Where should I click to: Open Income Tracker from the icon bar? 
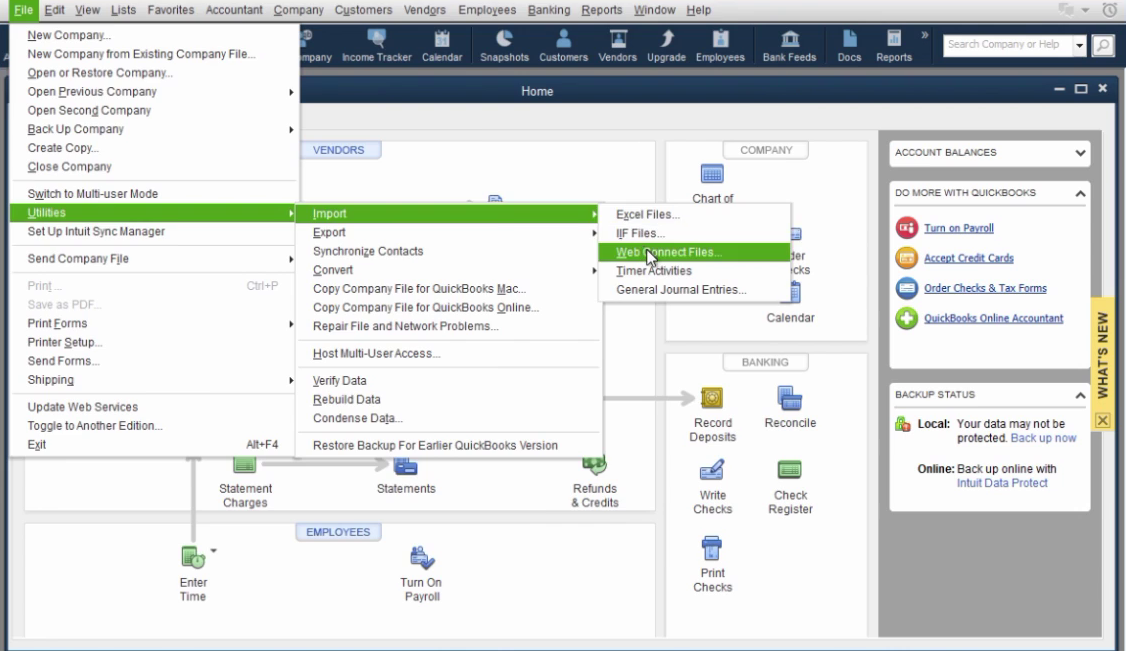(376, 46)
